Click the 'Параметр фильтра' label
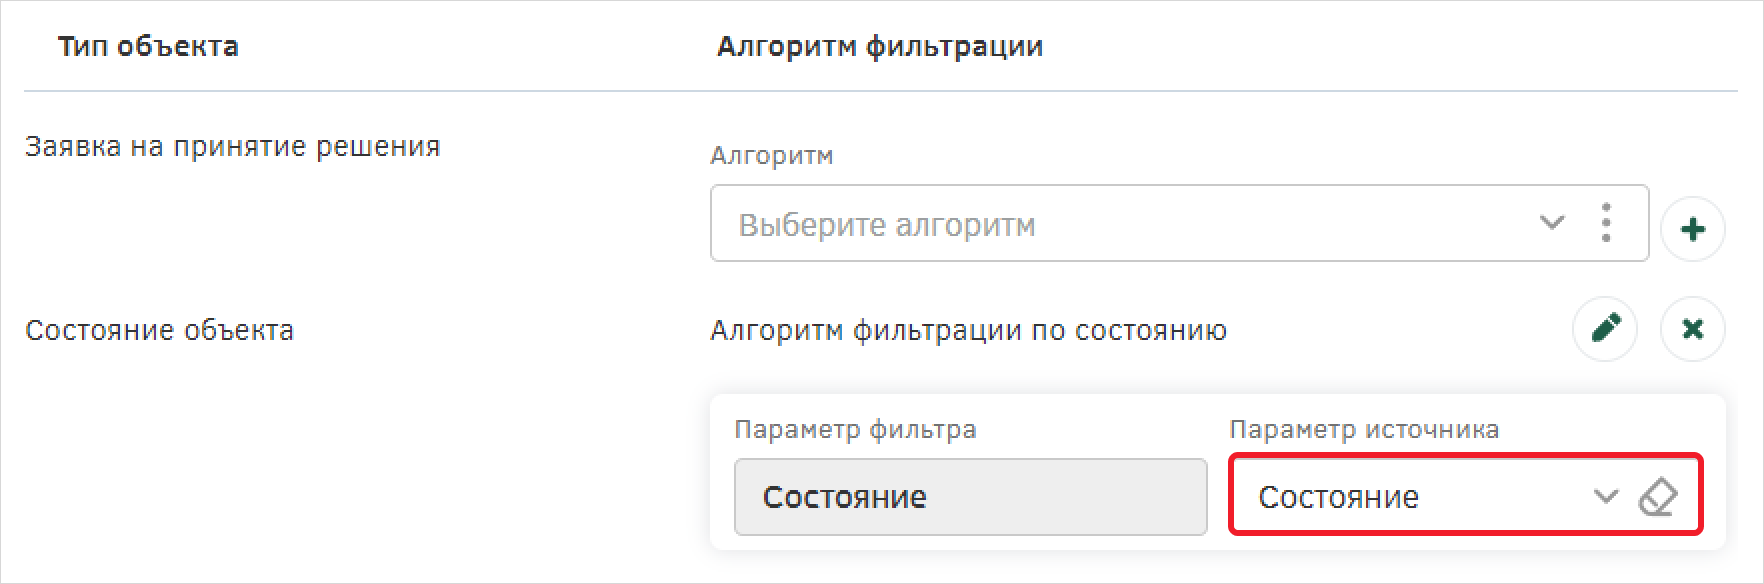Image resolution: width=1764 pixels, height=584 pixels. pos(855,430)
